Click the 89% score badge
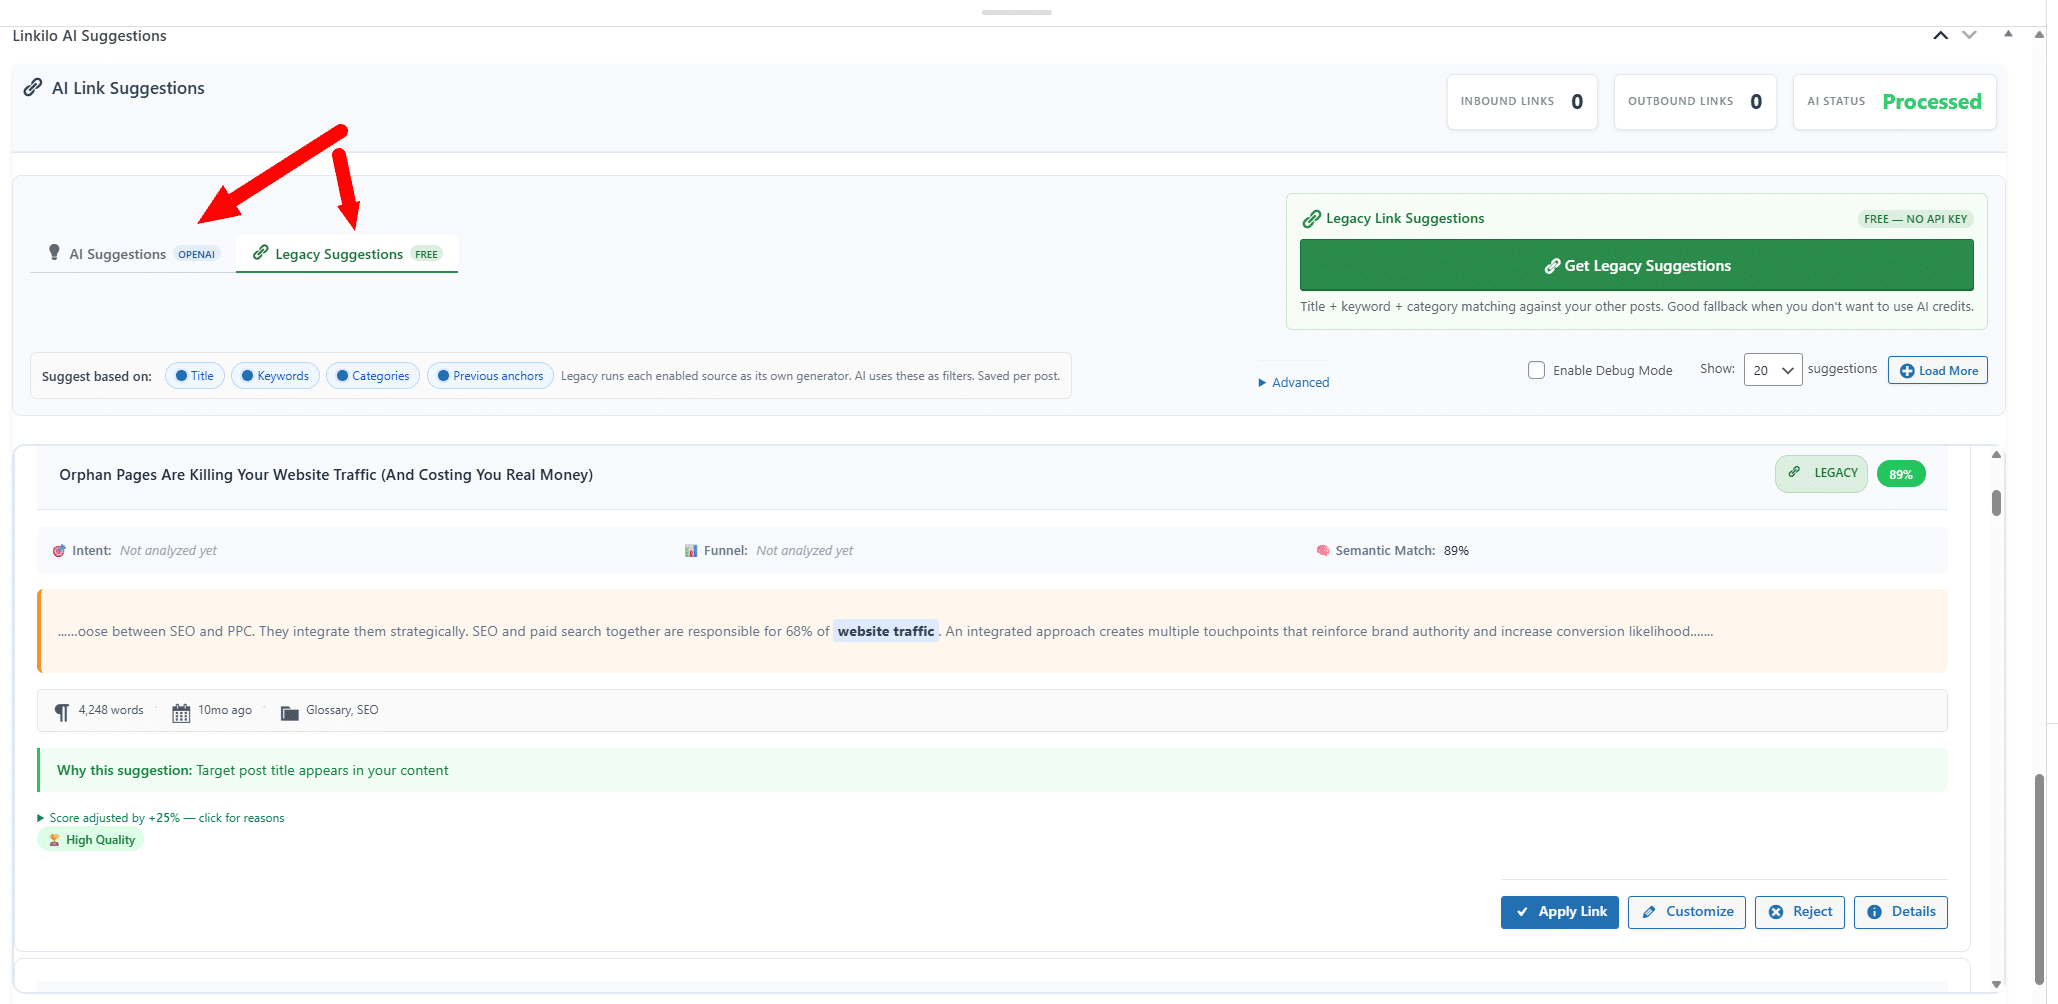The image size is (2058, 1004). (x=1900, y=474)
